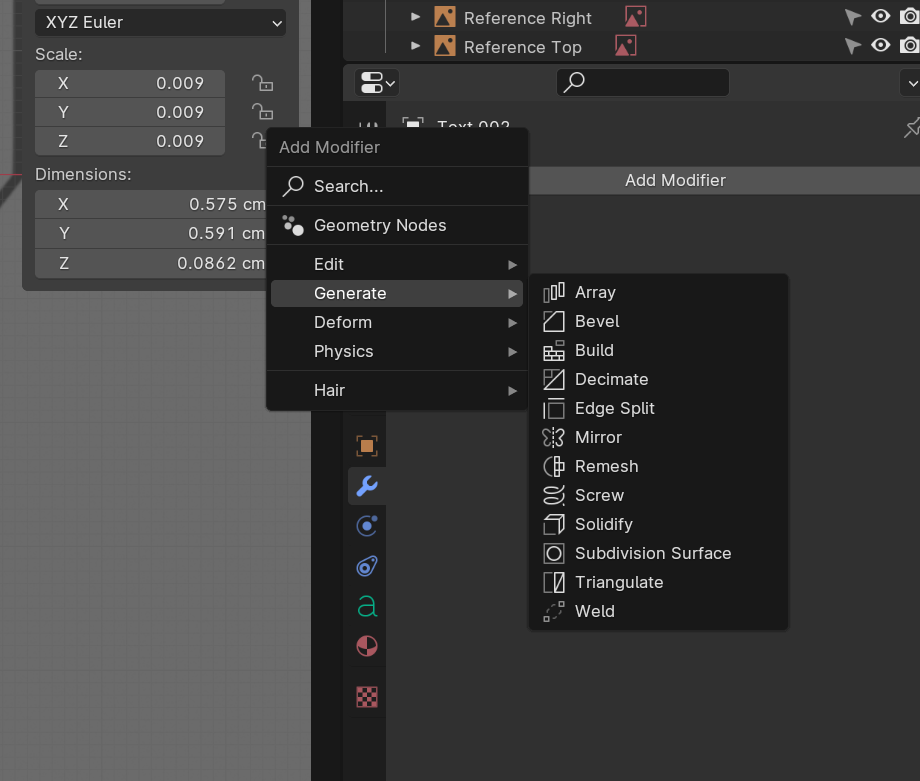Screen dimensions: 920x781
Task: Open the XYZ Euler rotation order dropdown
Action: 160,20
